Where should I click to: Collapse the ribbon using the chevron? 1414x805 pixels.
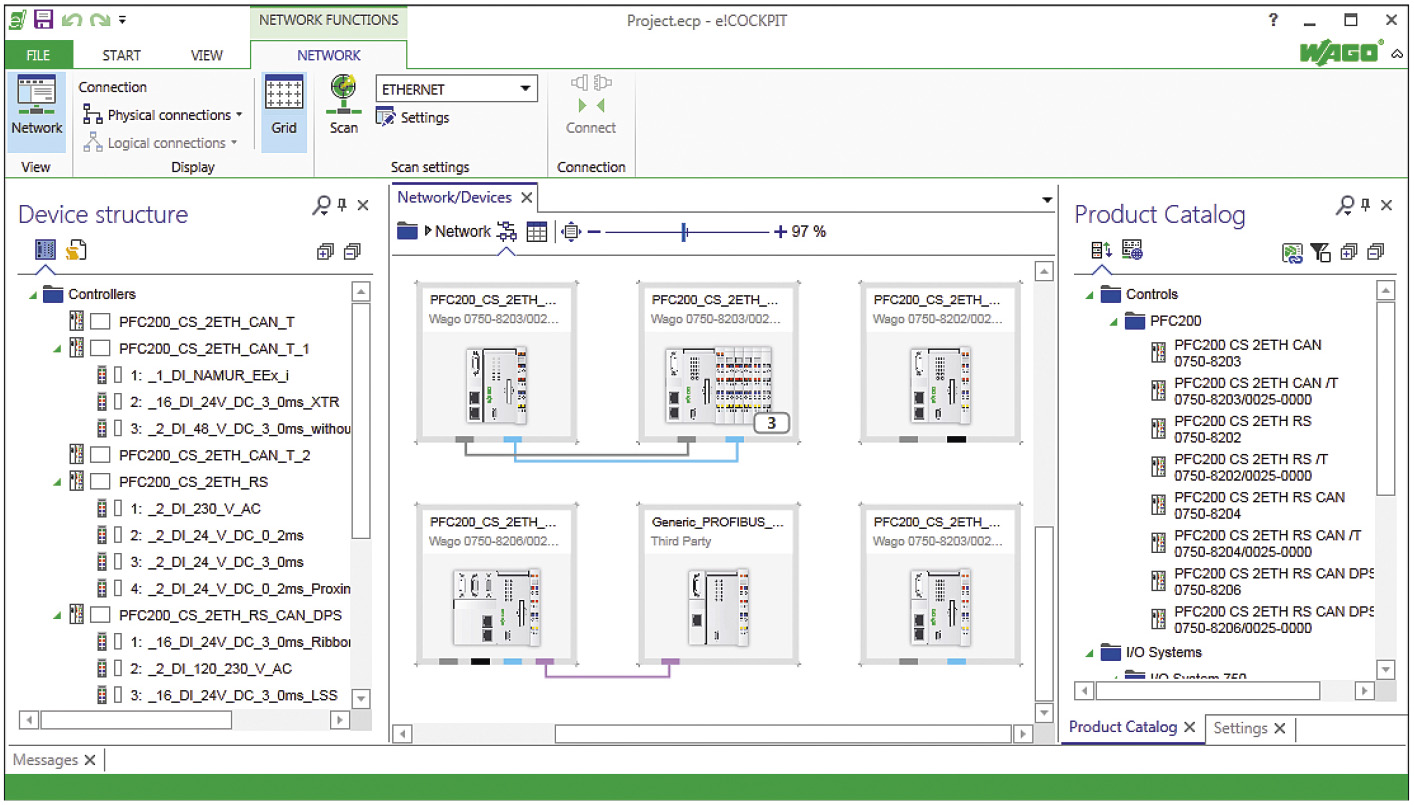pyautogui.click(x=1397, y=54)
